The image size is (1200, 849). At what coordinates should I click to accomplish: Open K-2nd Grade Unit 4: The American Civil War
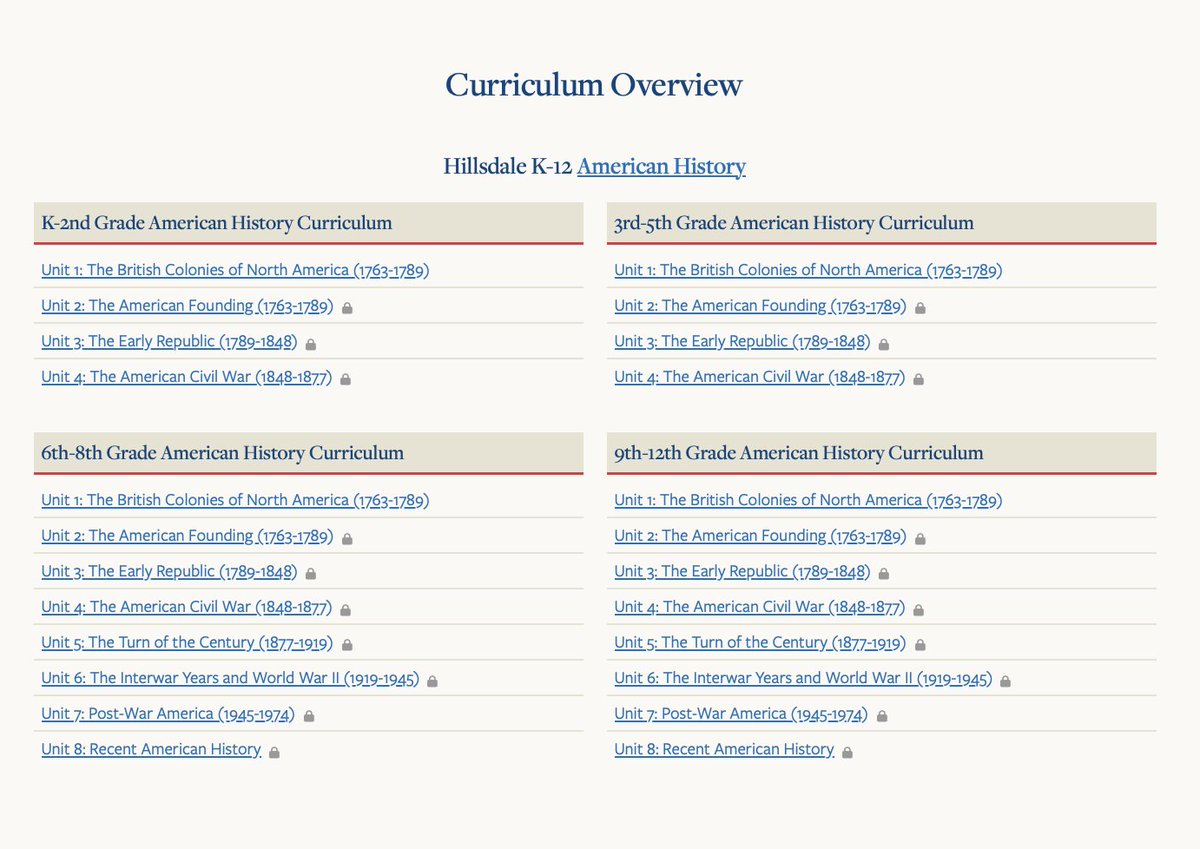tap(187, 377)
